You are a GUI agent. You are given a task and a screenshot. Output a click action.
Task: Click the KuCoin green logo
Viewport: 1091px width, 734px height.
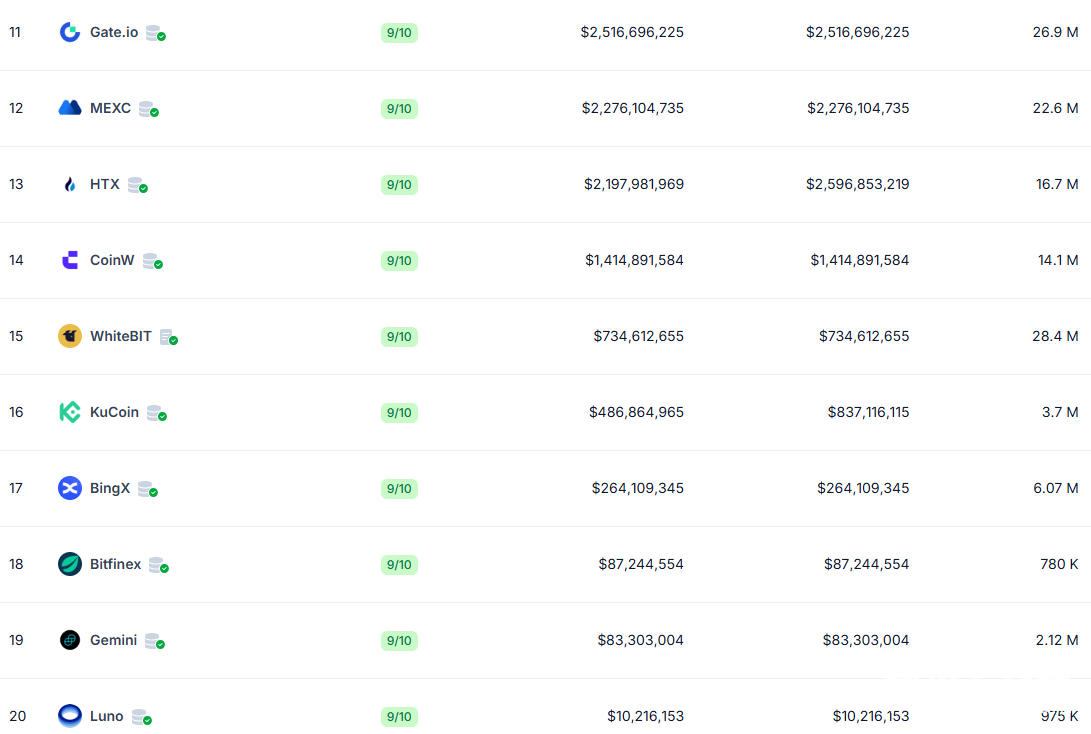[70, 412]
